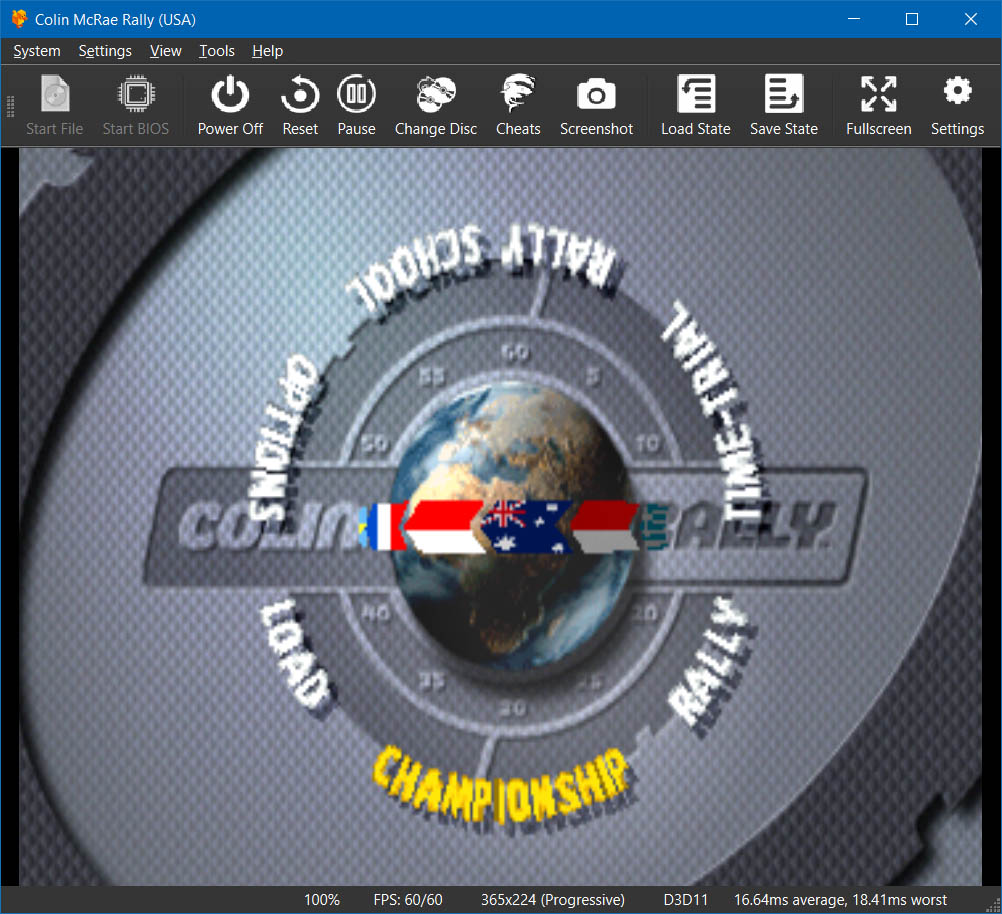Open the Help menu

(267, 51)
